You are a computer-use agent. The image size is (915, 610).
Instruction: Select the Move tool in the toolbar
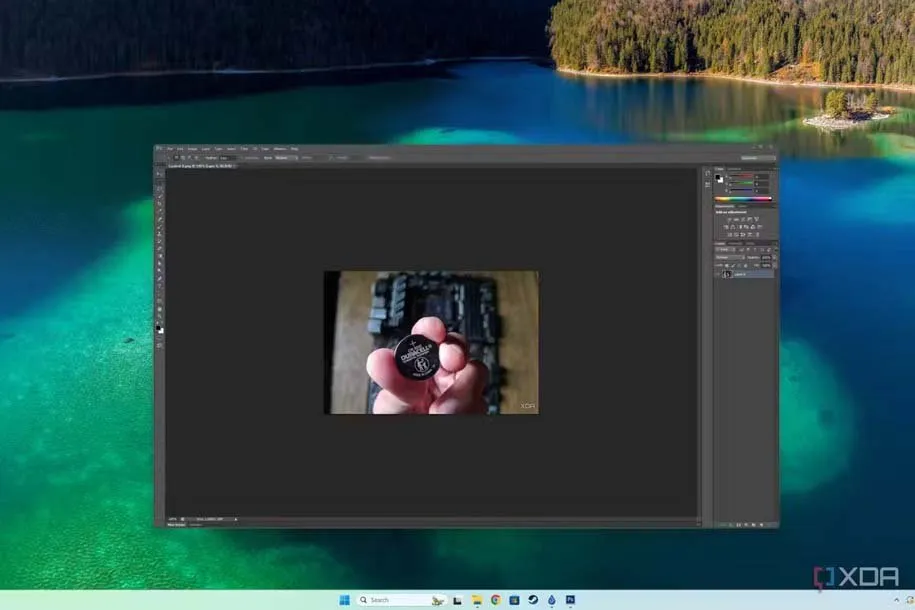pos(160,174)
